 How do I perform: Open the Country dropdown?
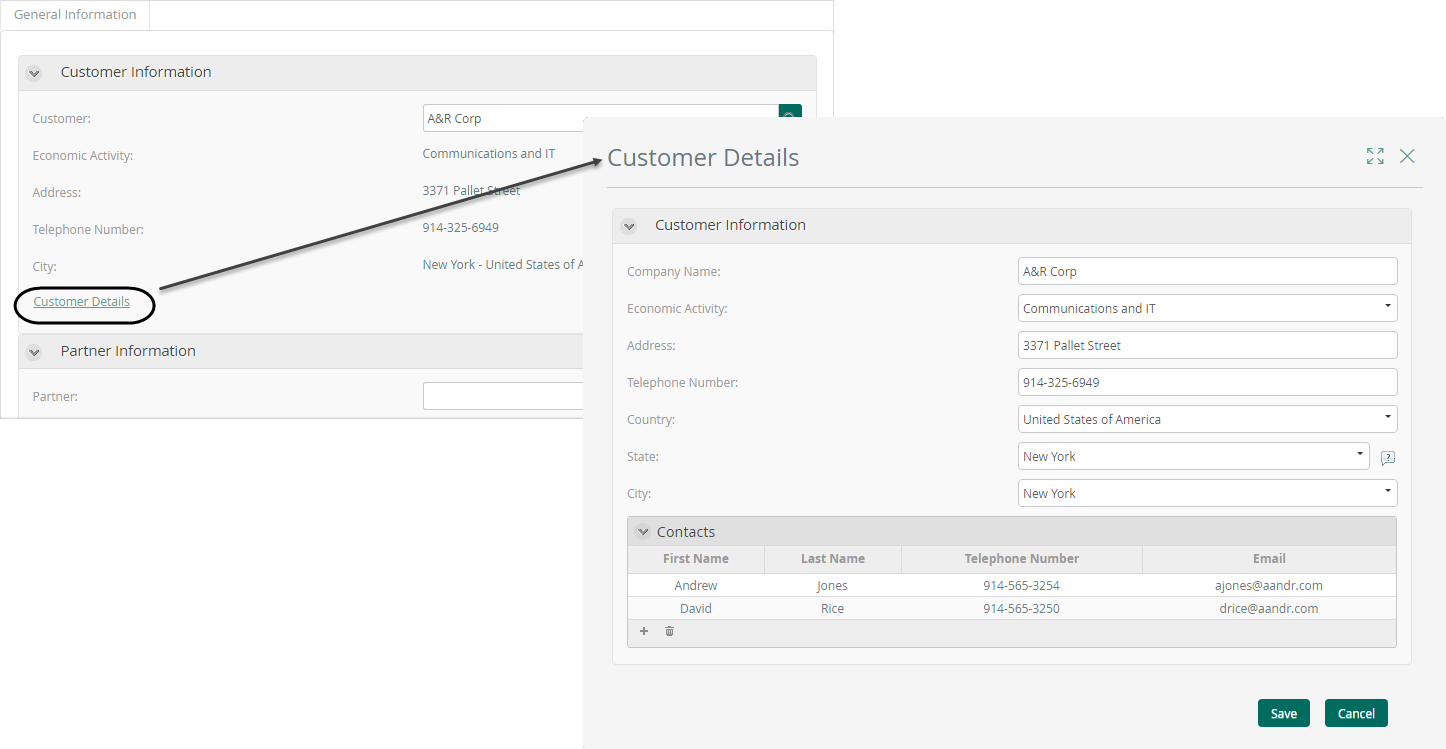(1207, 419)
